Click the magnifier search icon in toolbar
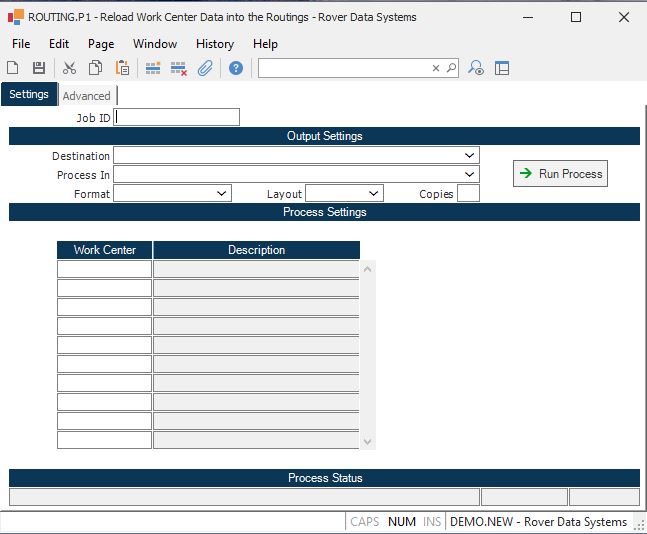Screen dimensions: 647x534 pyautogui.click(x=451, y=68)
